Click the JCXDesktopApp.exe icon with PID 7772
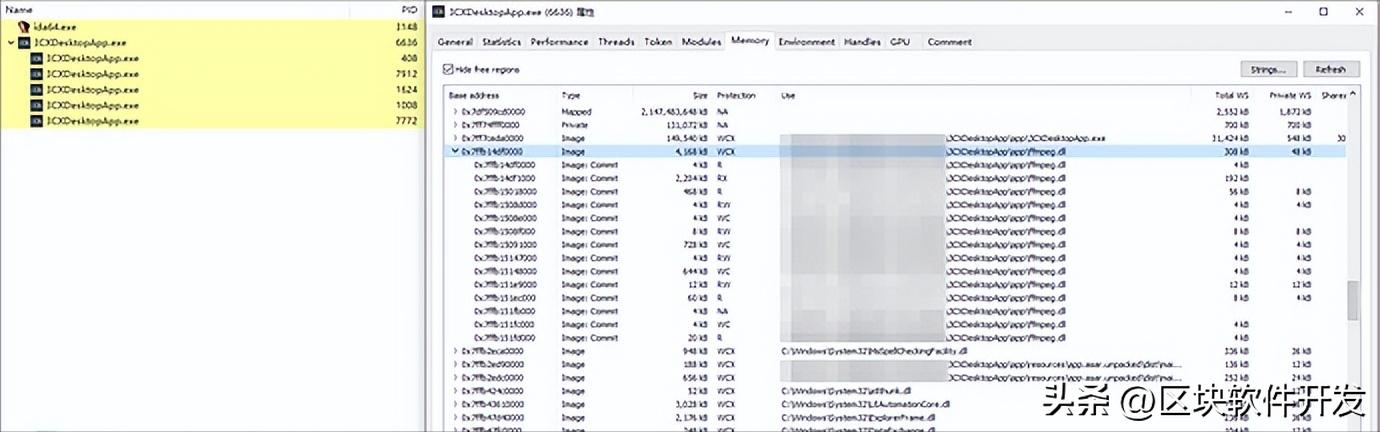The image size is (1380, 432). pyautogui.click(x=37, y=121)
